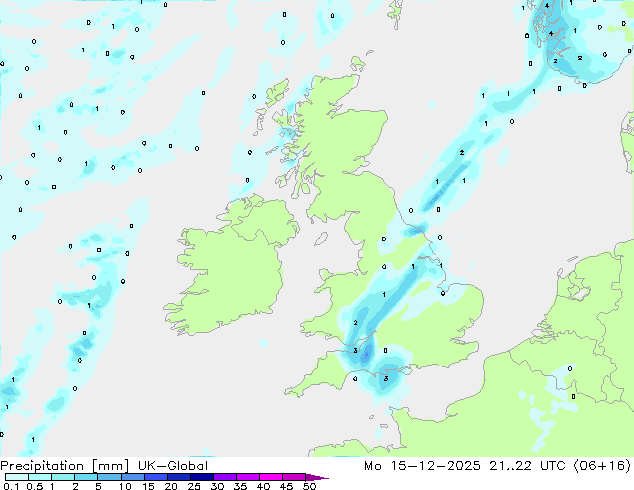The width and height of the screenshot is (634, 490).
Task: Click the above-50 arrow tip of legend
Action: [x=317, y=477]
